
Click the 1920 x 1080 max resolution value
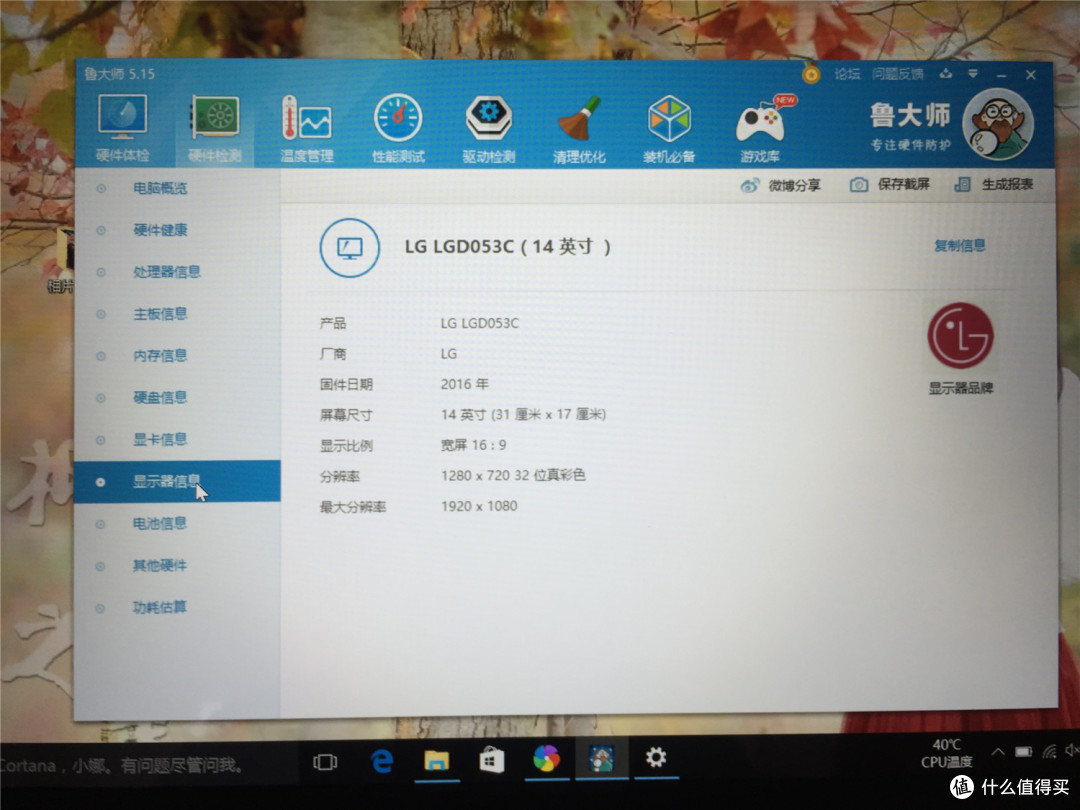tap(479, 506)
